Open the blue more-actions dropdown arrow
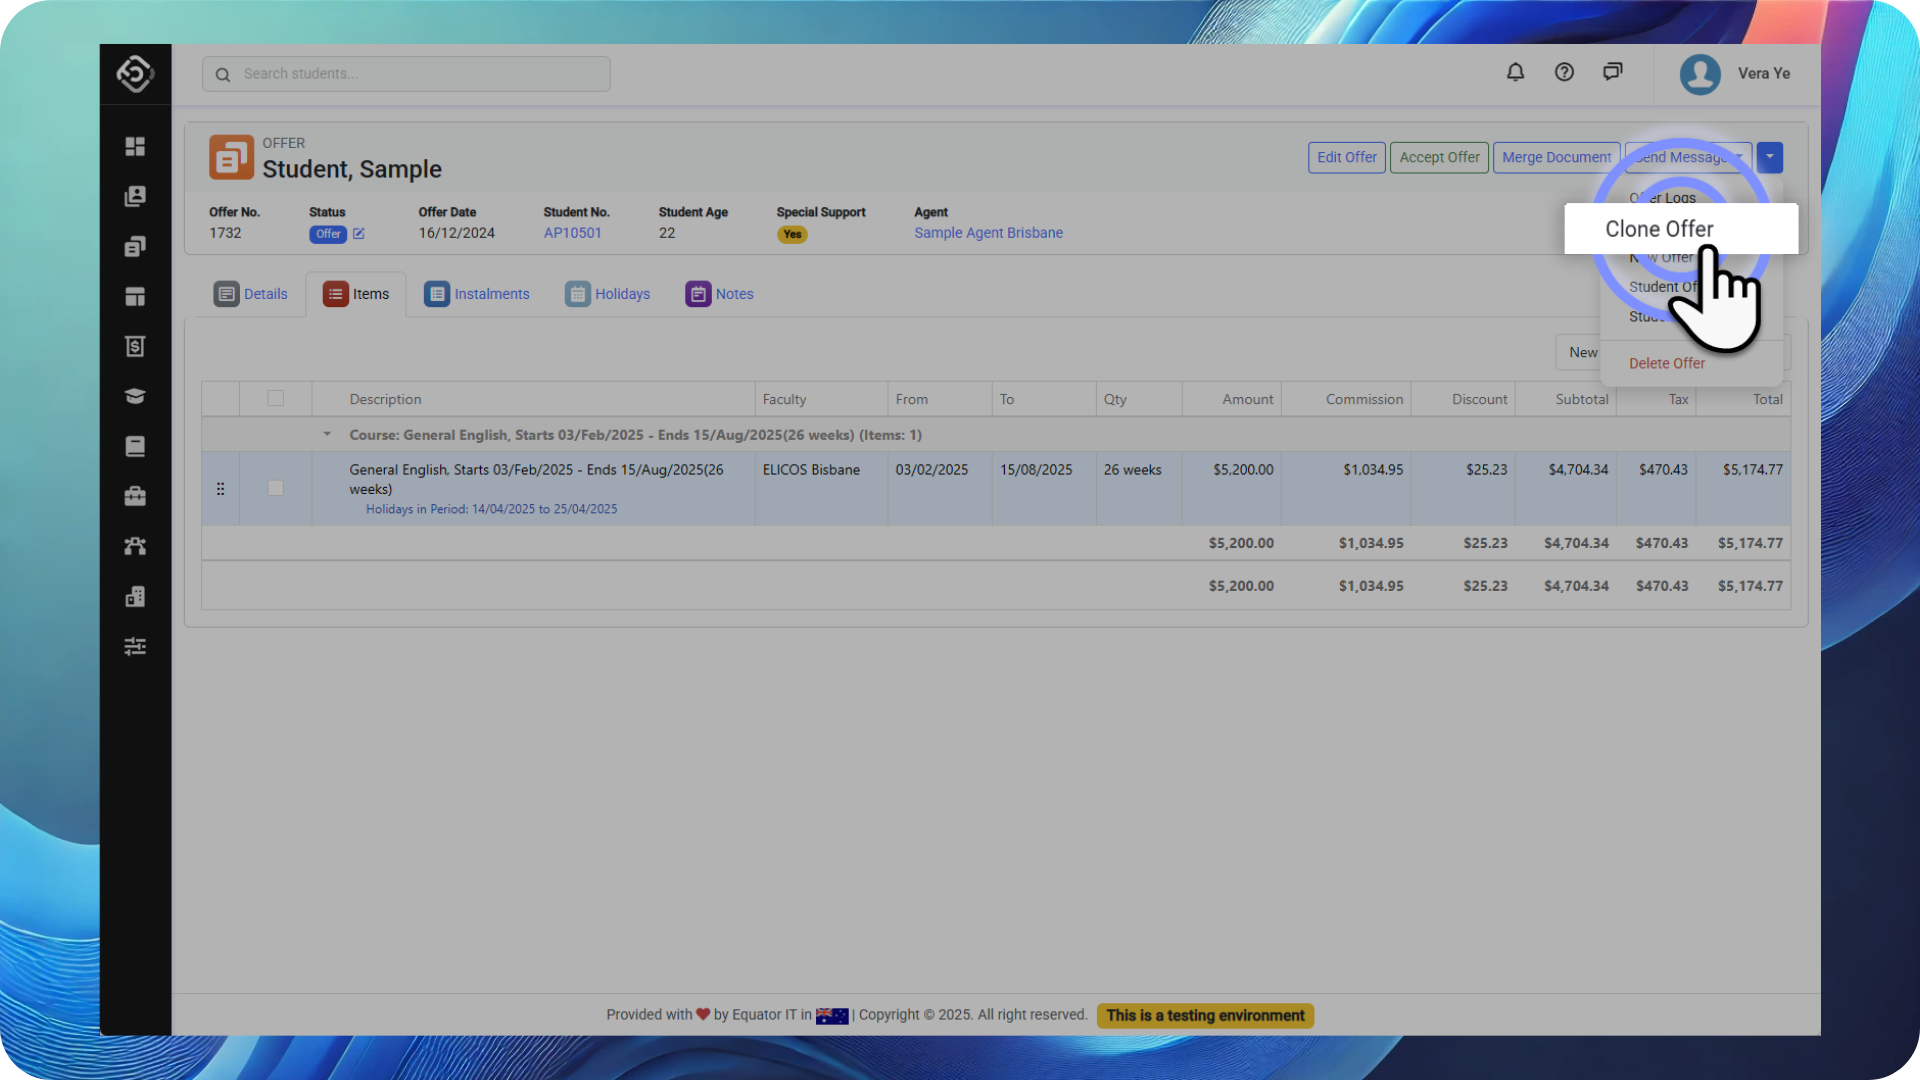1920x1080 pixels. coord(1769,157)
